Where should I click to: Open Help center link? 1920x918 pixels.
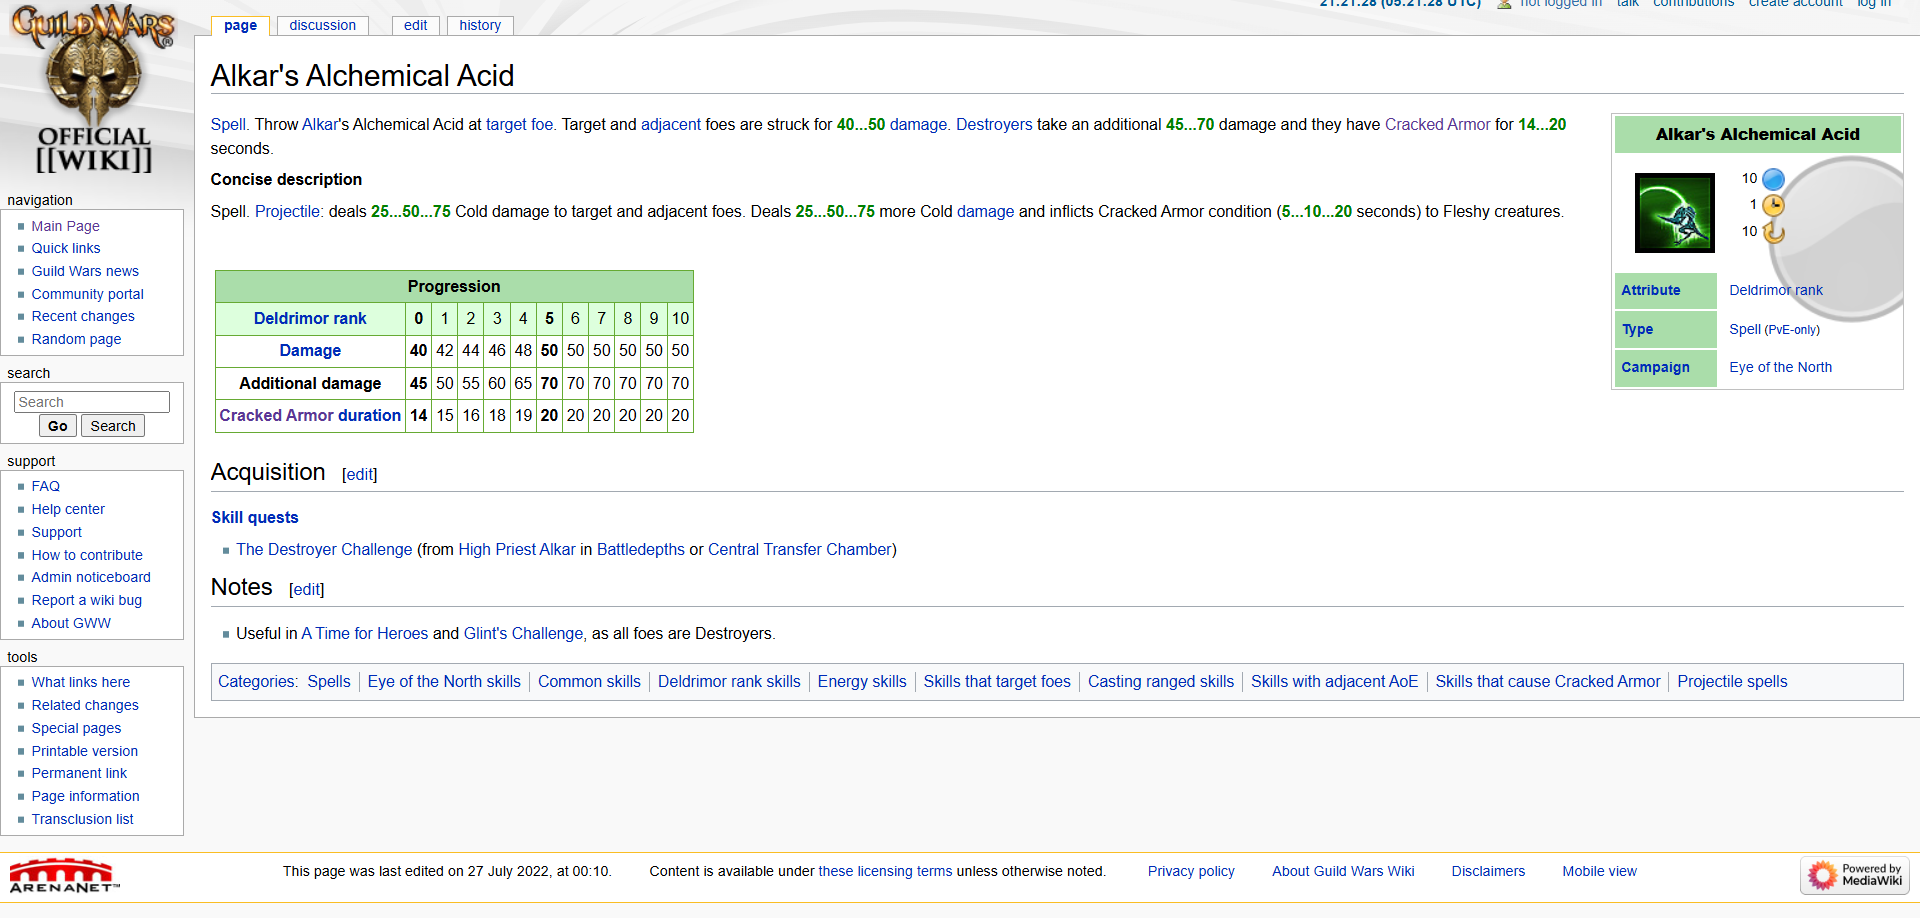pos(68,509)
